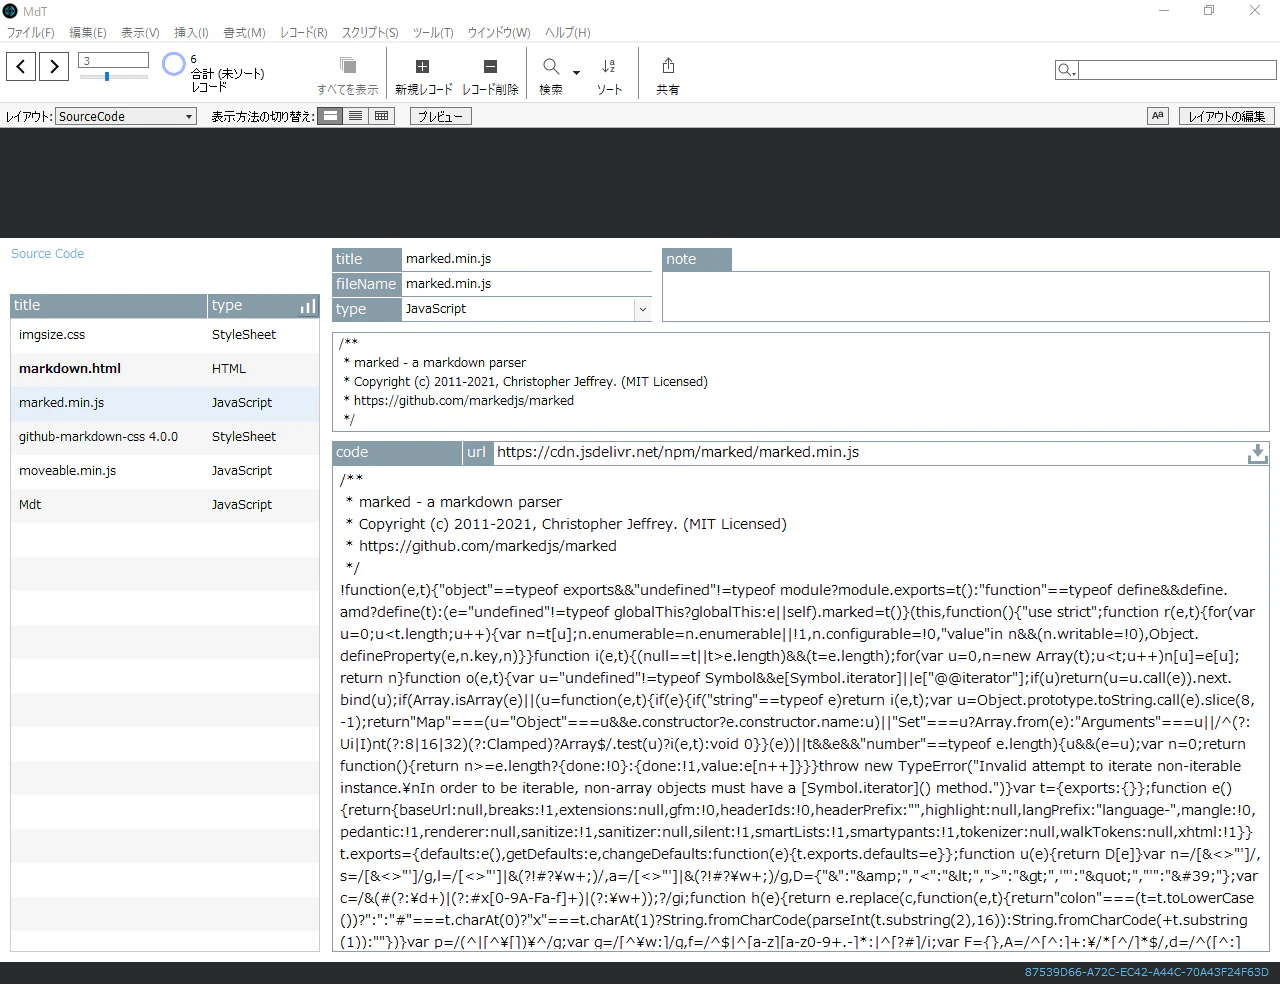Click the Source Code link
Viewport: 1280px width, 984px height.
tap(48, 253)
